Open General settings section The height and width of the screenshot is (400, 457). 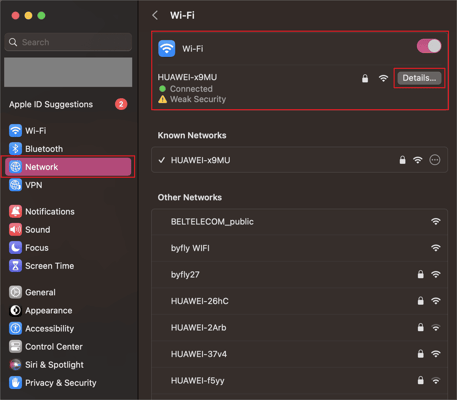[x=68, y=292]
